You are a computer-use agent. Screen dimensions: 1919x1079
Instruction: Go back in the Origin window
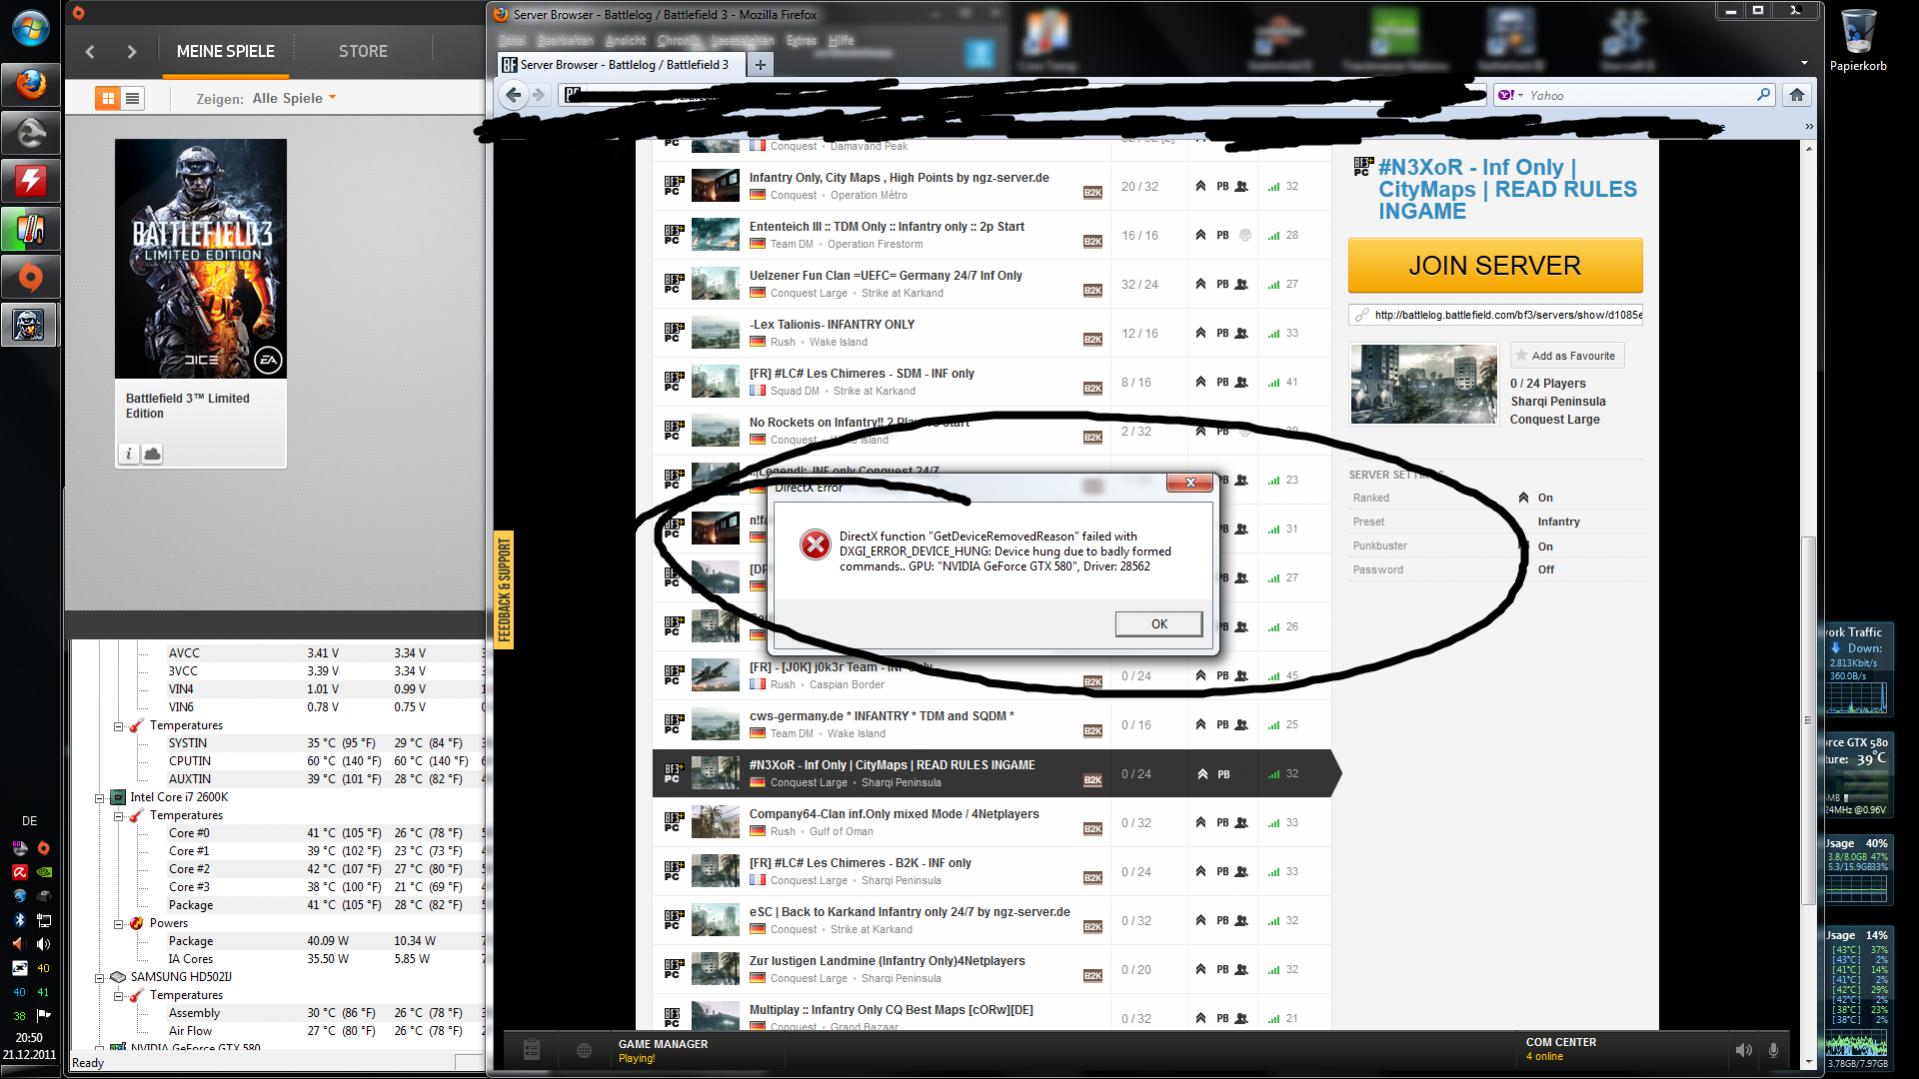click(90, 51)
